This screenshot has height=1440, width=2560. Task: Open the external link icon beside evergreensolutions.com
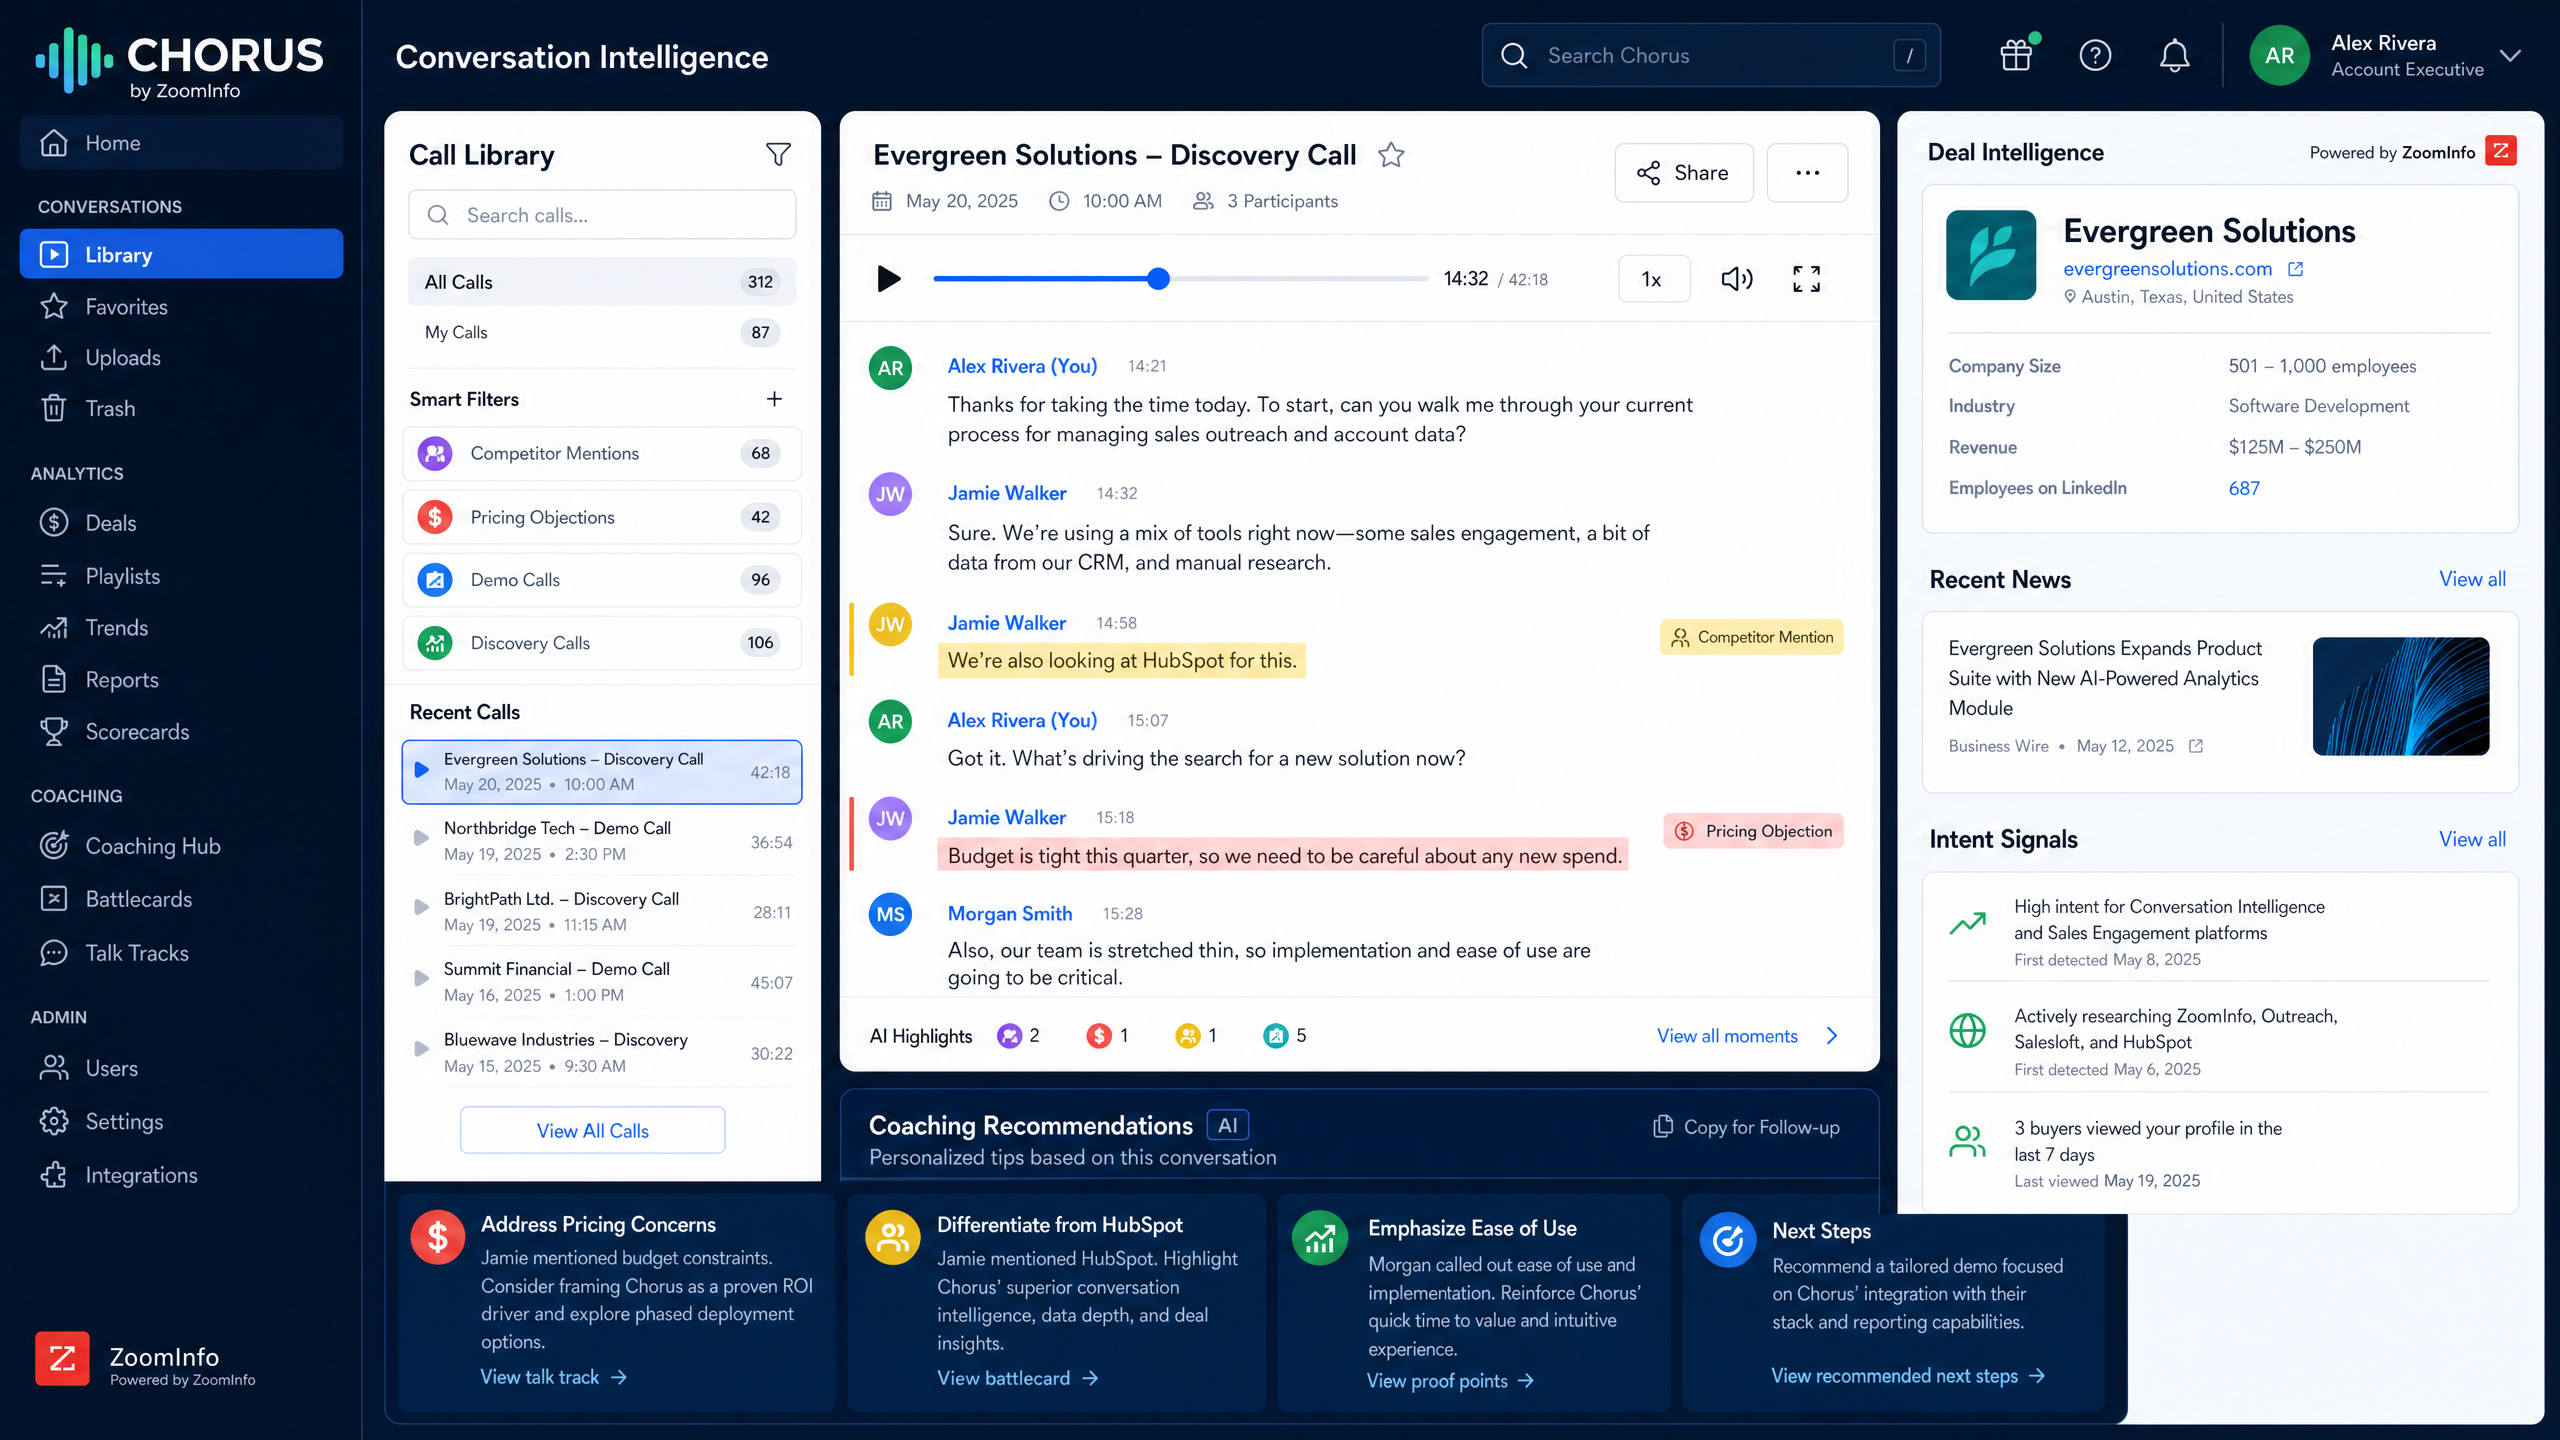coord(2296,269)
